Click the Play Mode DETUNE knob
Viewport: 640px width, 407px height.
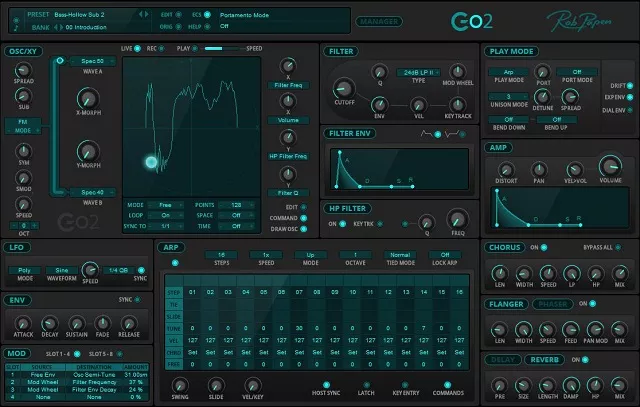point(542,97)
